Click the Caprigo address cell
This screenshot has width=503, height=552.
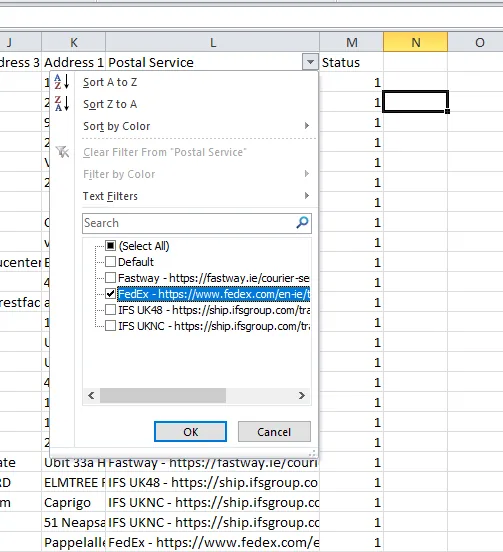click(x=74, y=502)
